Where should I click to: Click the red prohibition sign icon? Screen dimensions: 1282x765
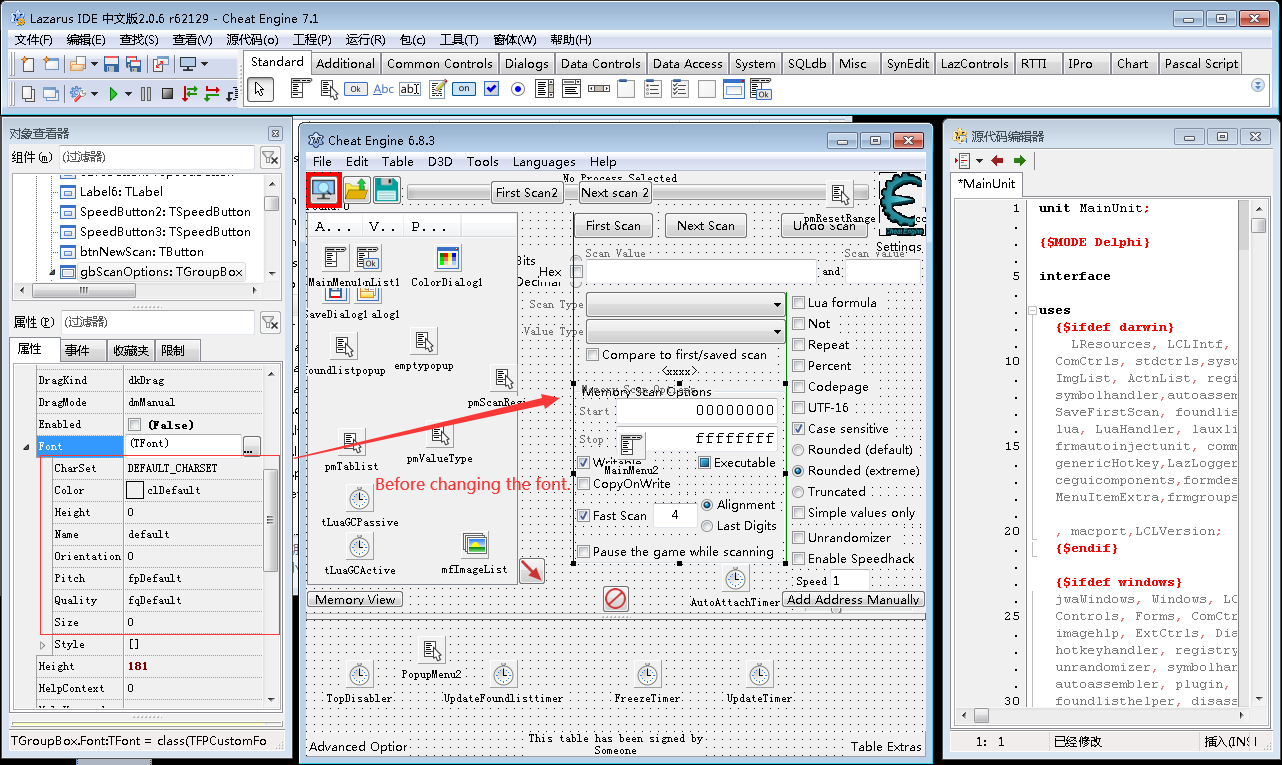pos(616,599)
